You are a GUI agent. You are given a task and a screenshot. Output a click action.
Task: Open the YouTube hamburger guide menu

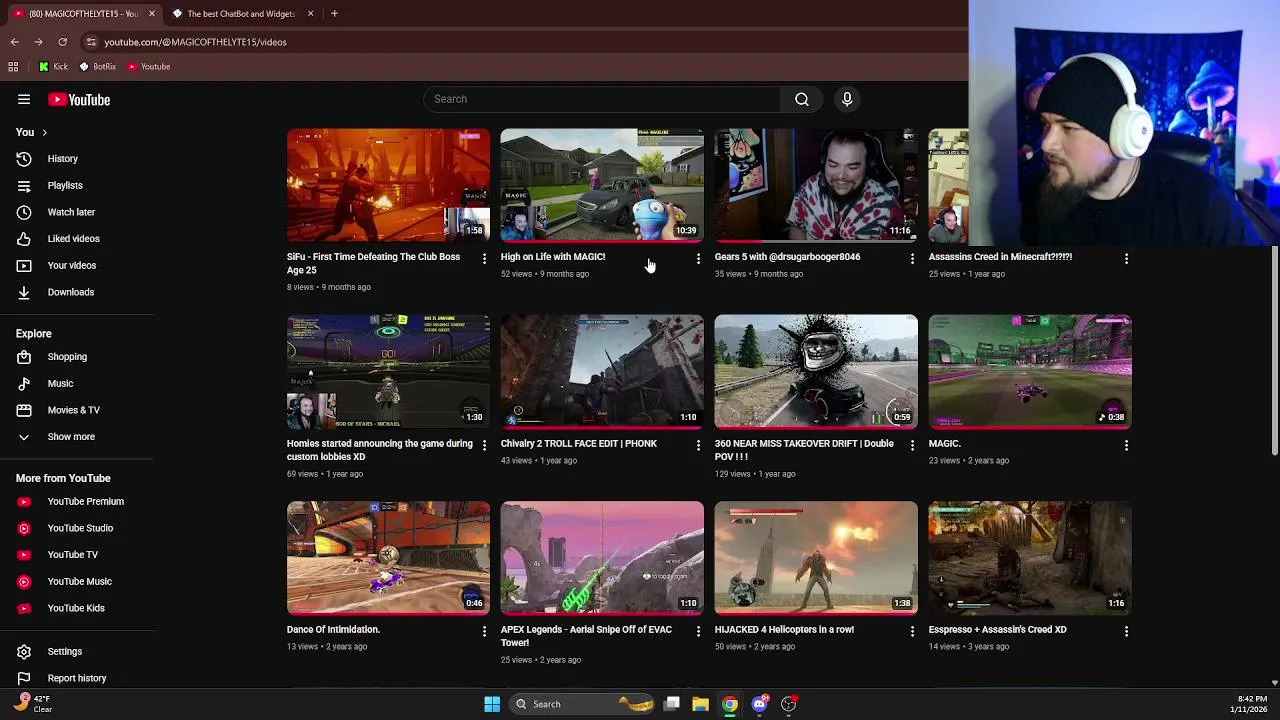click(24, 99)
